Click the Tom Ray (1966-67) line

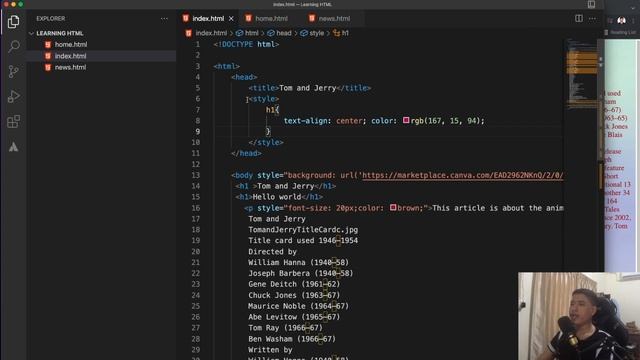click(285, 328)
